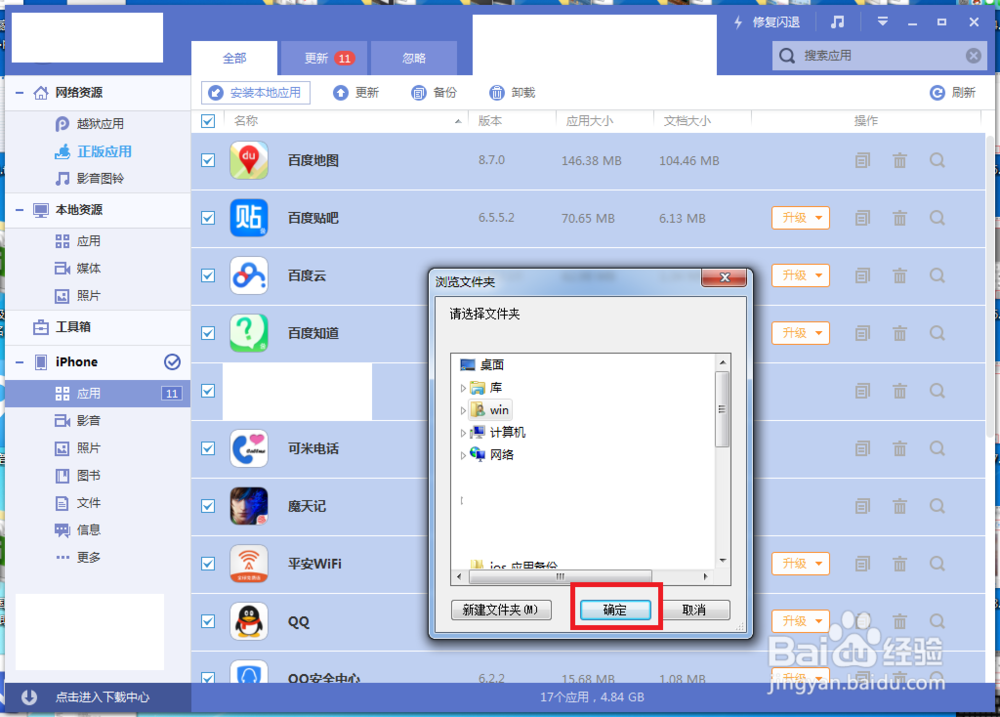Click the 可米电话 app icon
Viewport: 1000px width, 717px height.
(249, 448)
